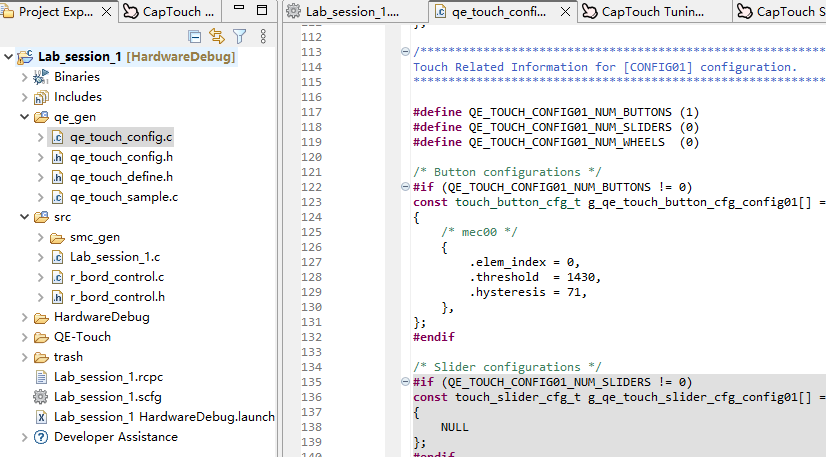Fold #if block at line 122

coord(405,186)
